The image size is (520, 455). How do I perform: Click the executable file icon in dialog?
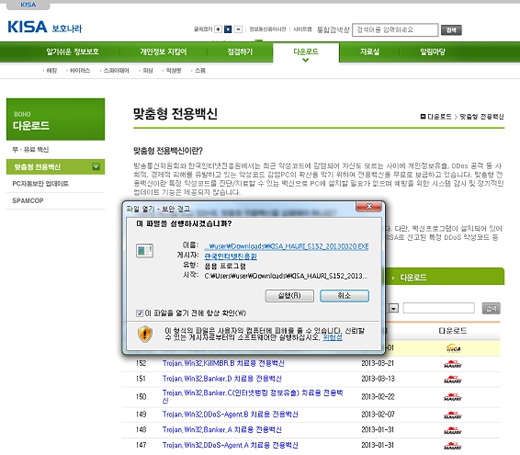[145, 251]
